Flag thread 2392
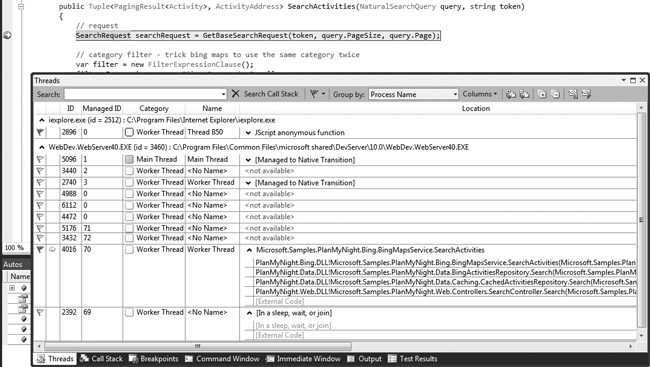 40,312
